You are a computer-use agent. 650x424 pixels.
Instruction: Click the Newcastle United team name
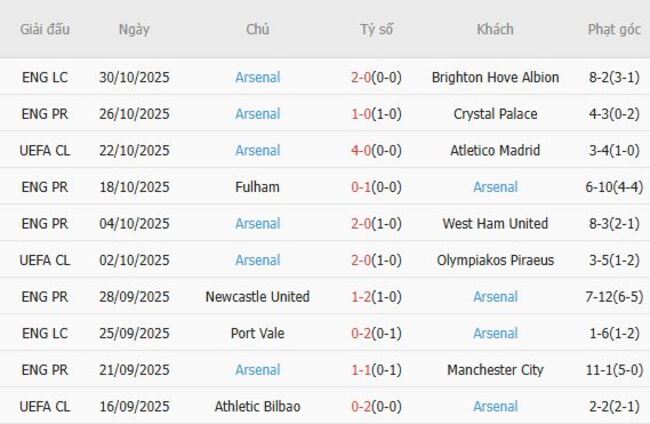[257, 297]
